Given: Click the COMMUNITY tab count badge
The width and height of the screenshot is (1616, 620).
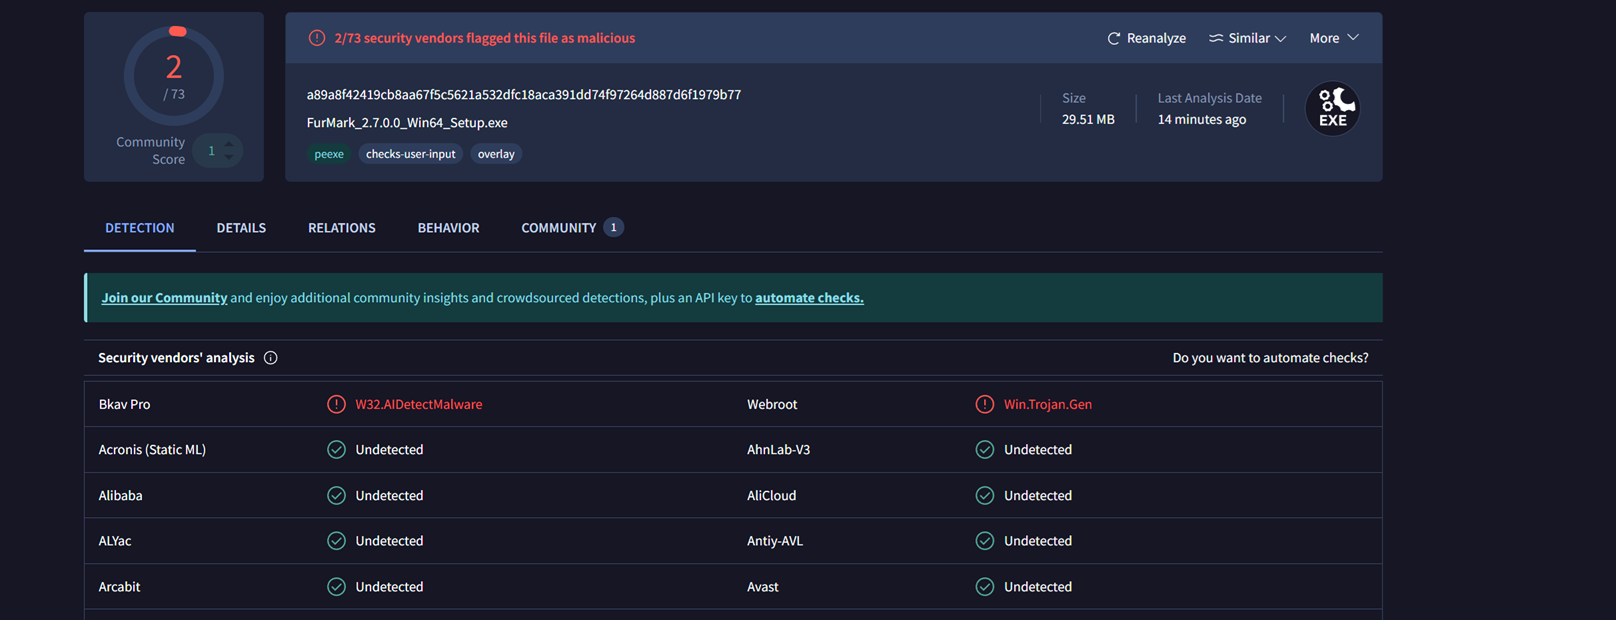Looking at the screenshot, I should tap(613, 228).
